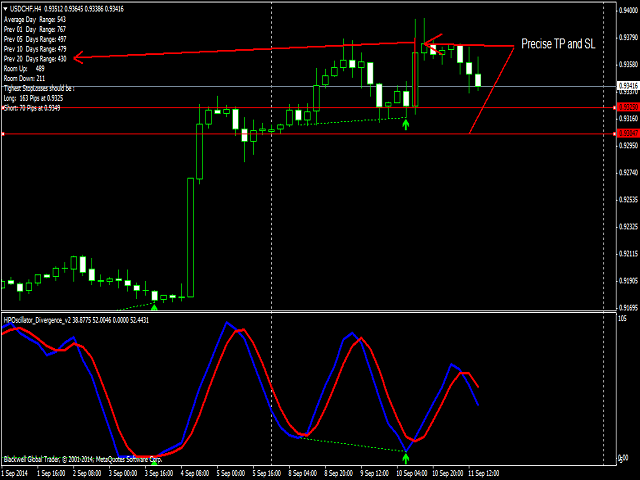Click the green arrow at the 3 Sep oscillator bottom
The height and width of the screenshot is (480, 640).
[x=154, y=462]
